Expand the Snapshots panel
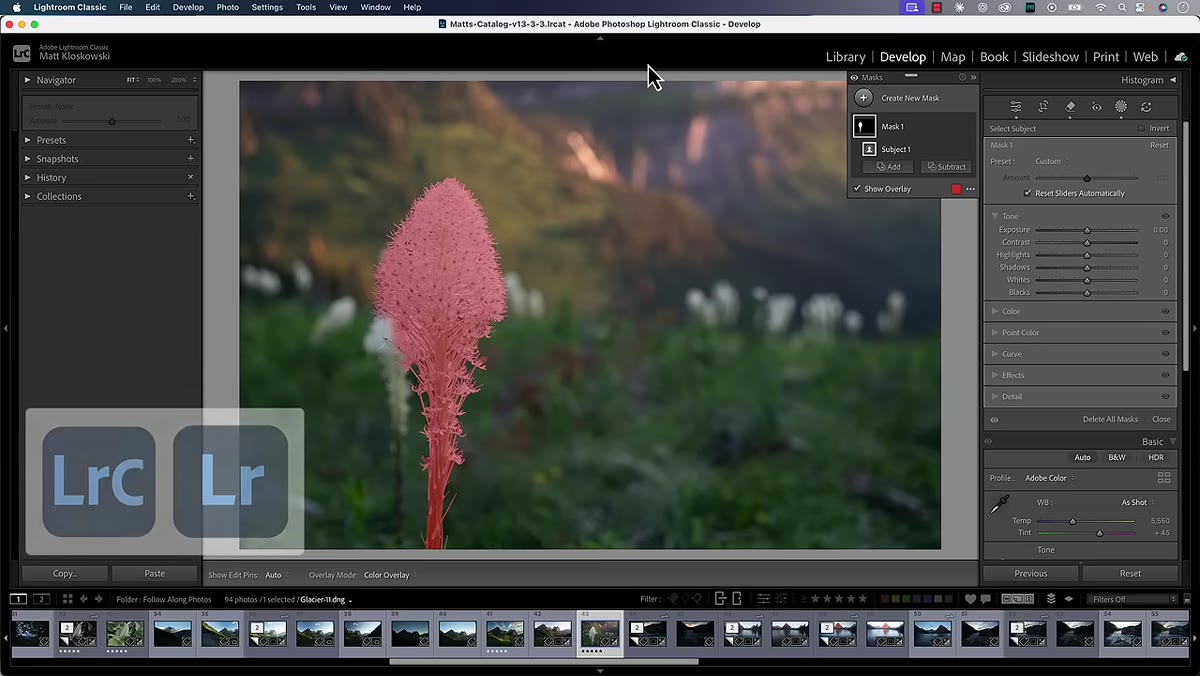1200x676 pixels. click(x=28, y=159)
